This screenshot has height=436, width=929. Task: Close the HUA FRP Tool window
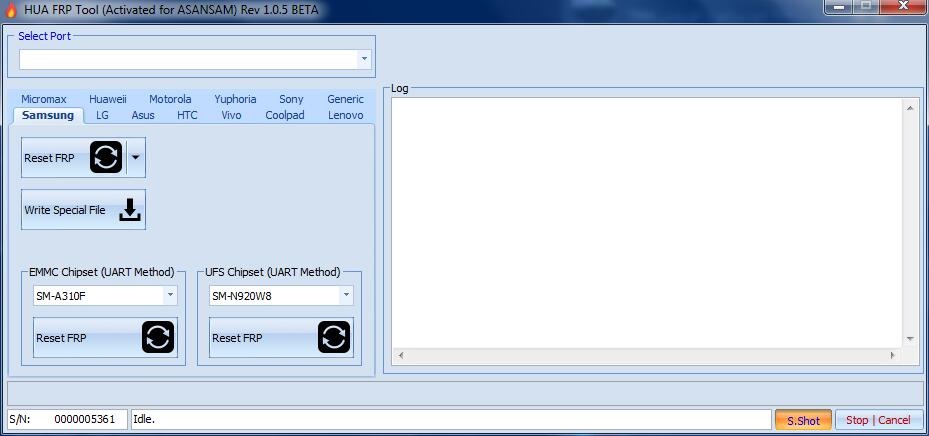click(904, 7)
